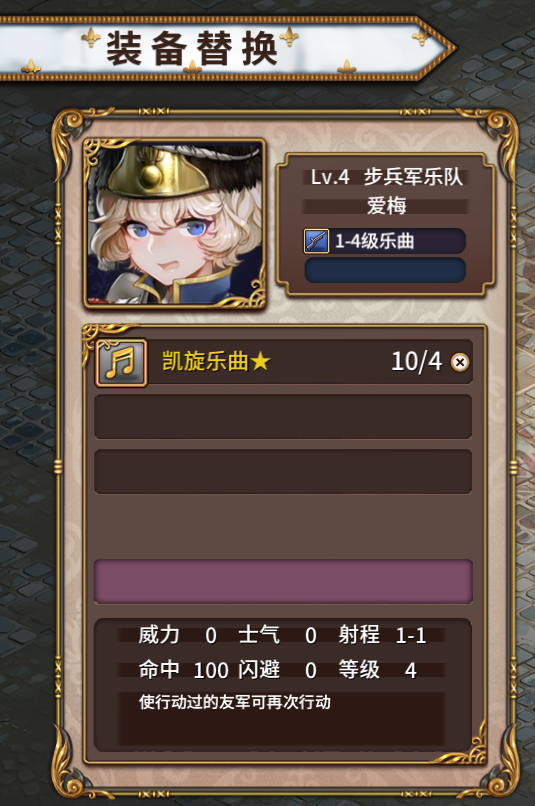Click the 等级 4 level stat

pos(378,670)
